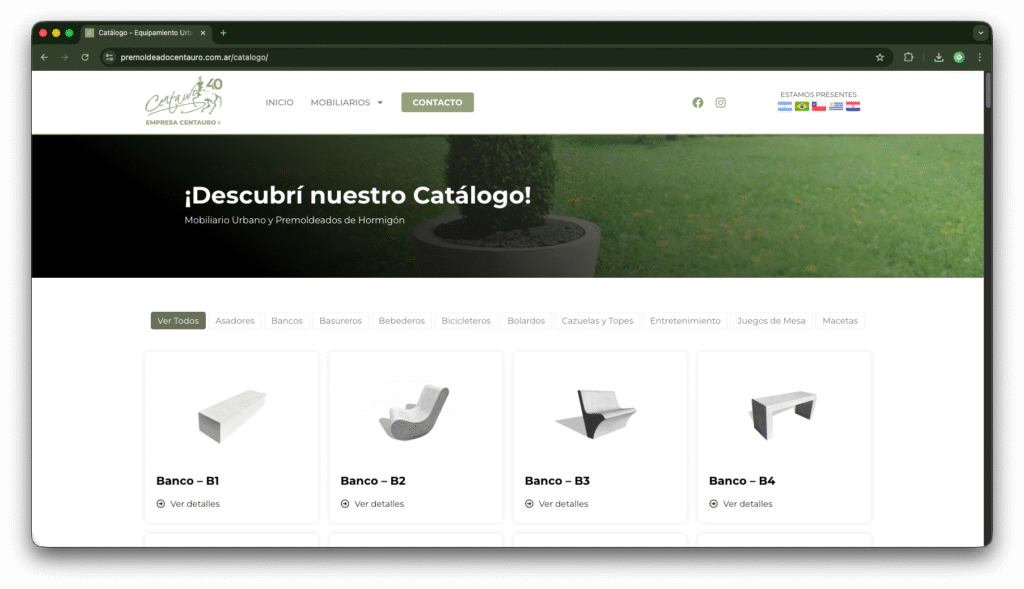Open browser extensions puzzle icon
This screenshot has height=589, width=1024.
tap(909, 57)
